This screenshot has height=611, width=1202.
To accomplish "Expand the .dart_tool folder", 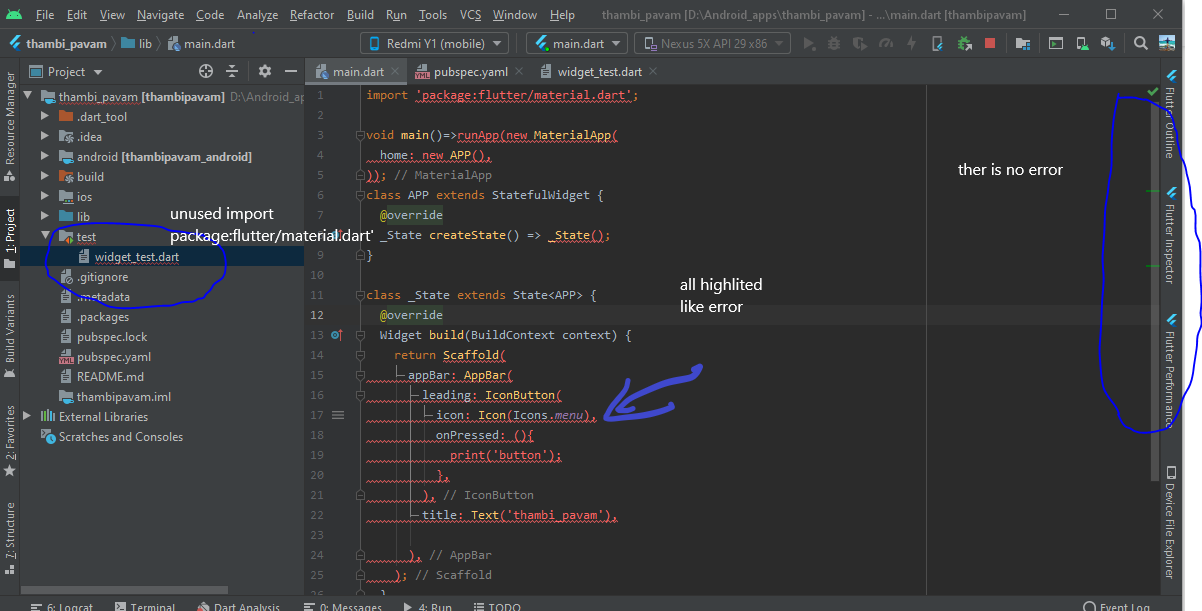I will pos(44,117).
